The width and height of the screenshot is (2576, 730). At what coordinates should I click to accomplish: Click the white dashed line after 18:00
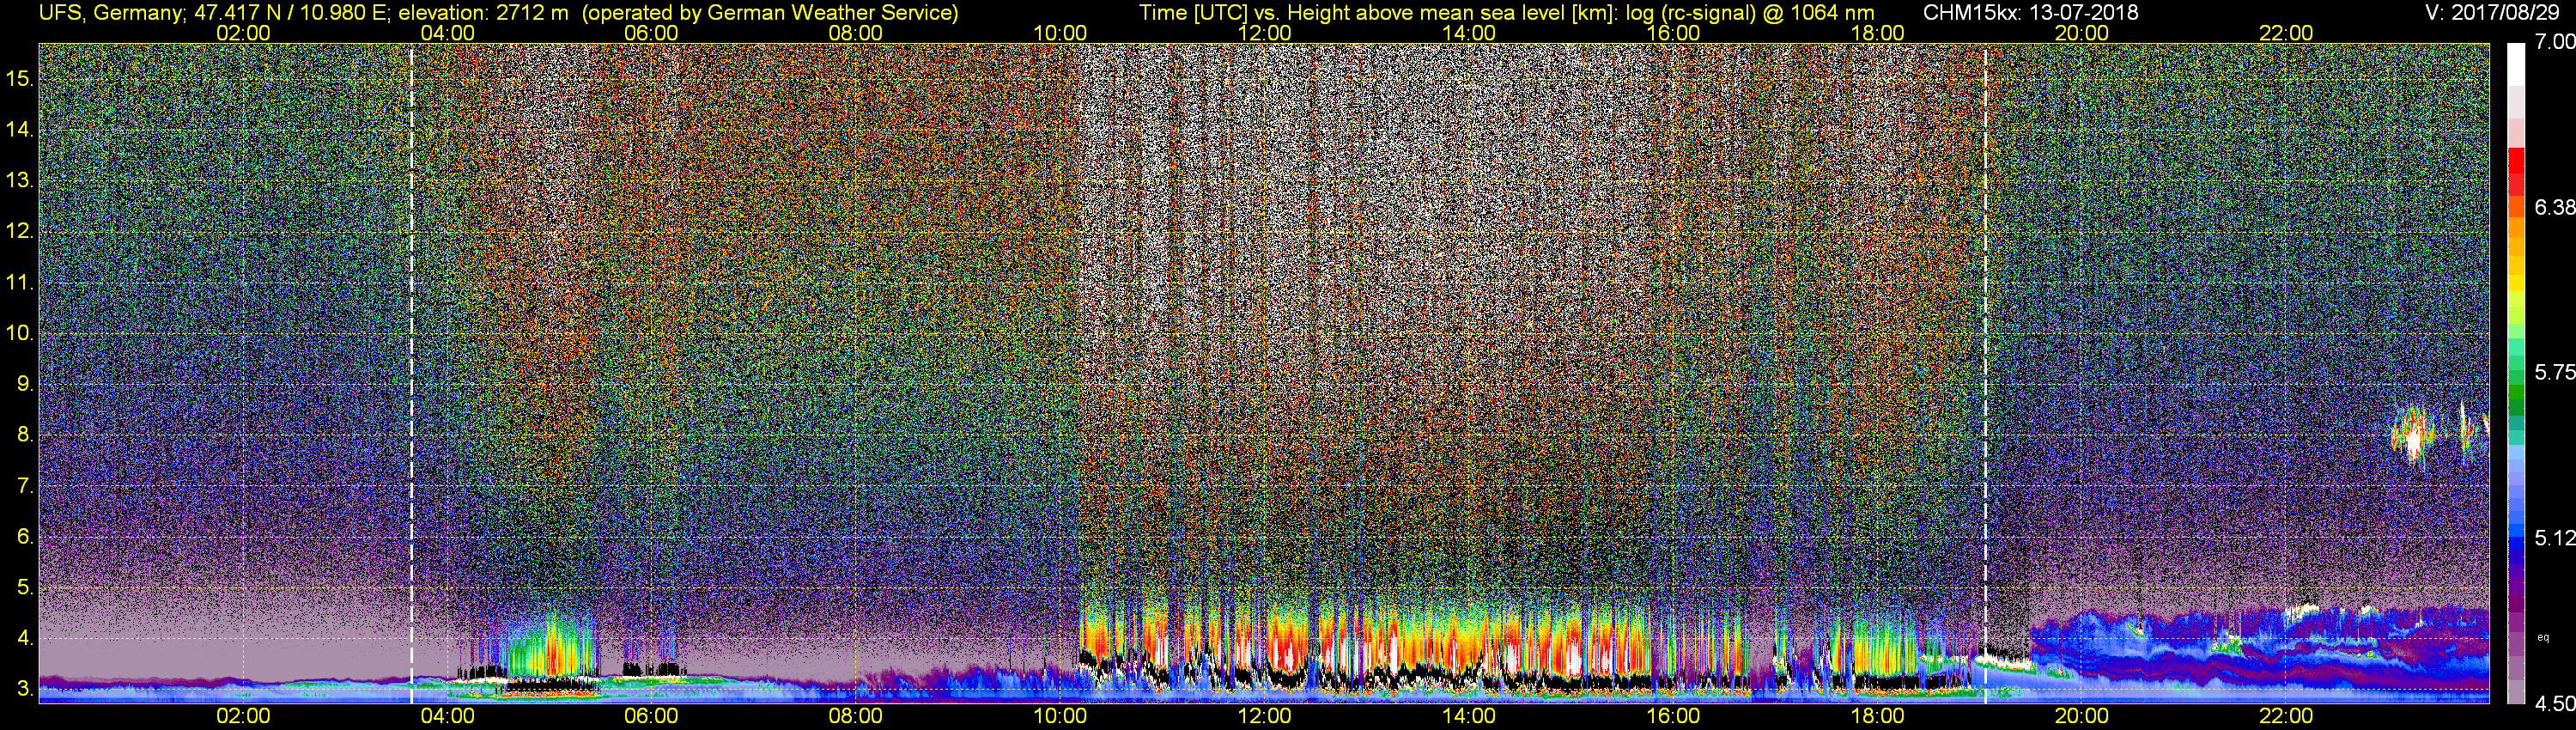pos(1985,372)
